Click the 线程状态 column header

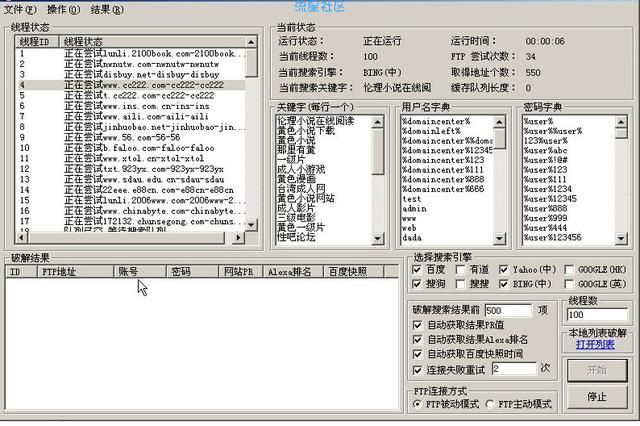click(153, 42)
